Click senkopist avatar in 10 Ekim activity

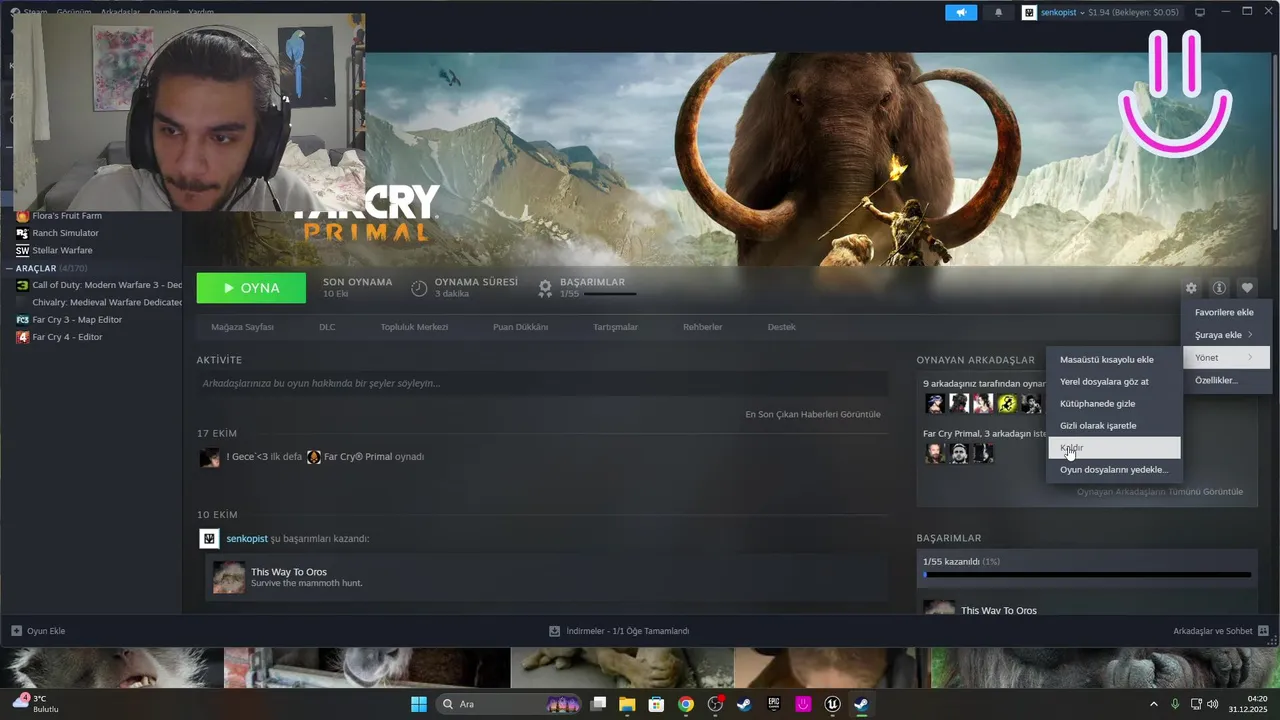click(x=209, y=539)
